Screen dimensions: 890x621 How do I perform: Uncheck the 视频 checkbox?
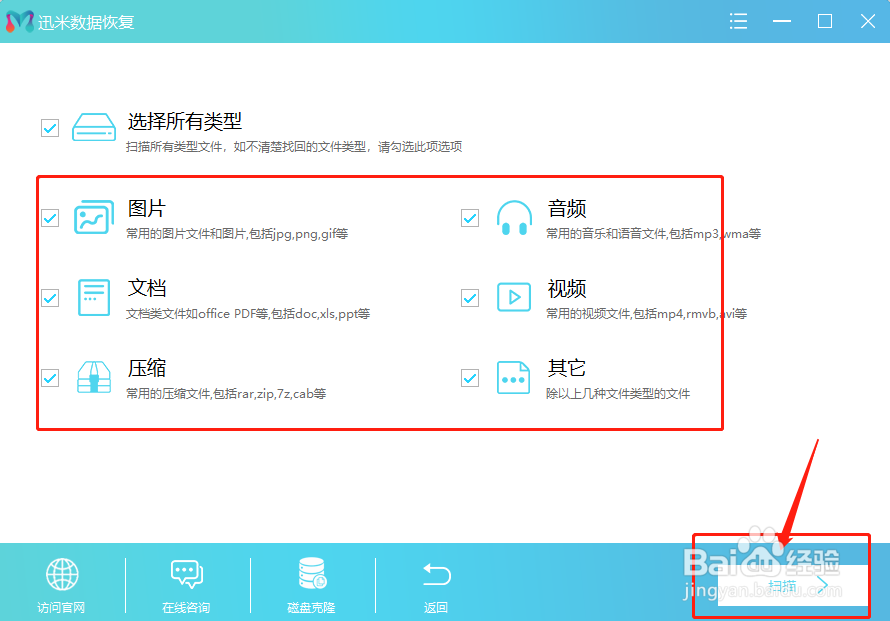[x=469, y=297]
